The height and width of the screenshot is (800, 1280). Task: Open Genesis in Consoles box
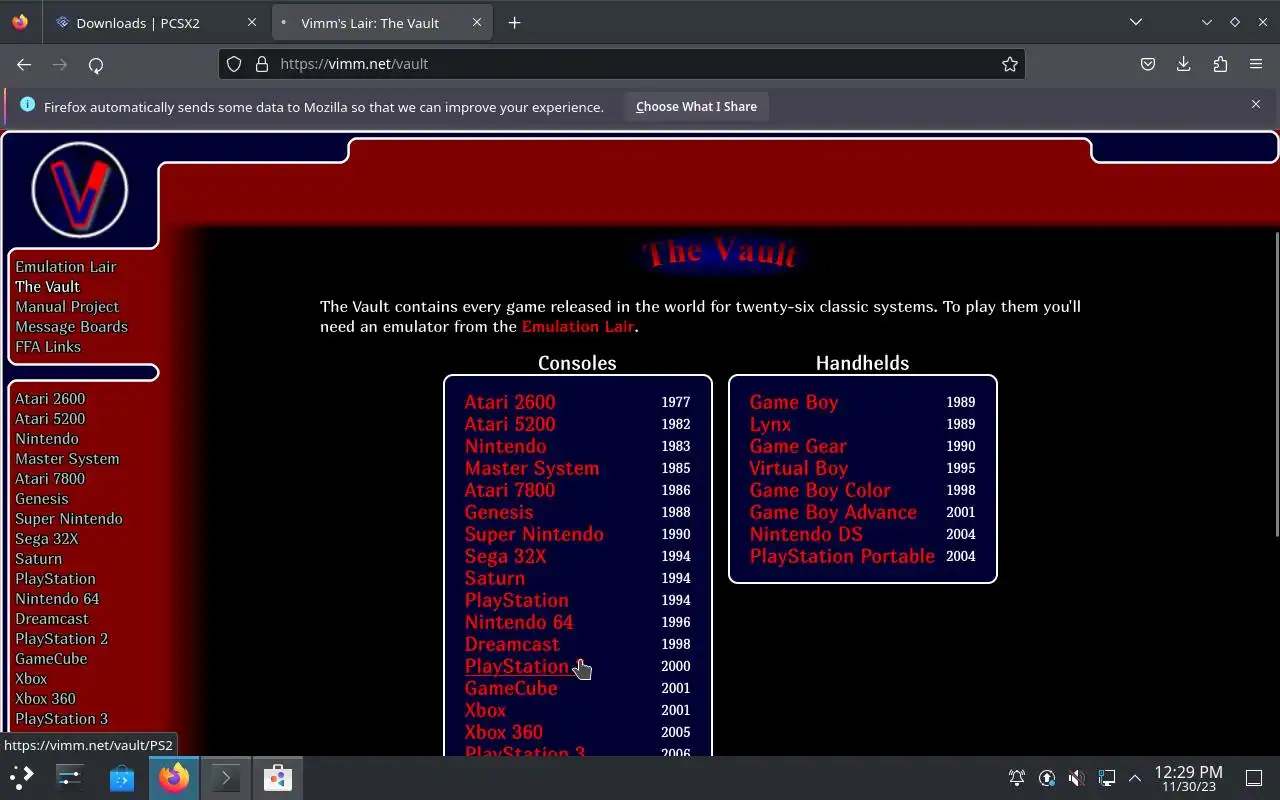(x=499, y=512)
